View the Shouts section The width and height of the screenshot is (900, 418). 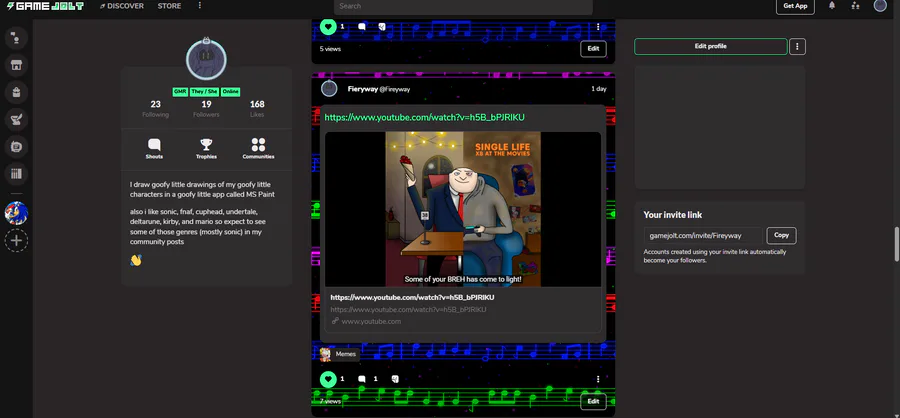coord(154,149)
